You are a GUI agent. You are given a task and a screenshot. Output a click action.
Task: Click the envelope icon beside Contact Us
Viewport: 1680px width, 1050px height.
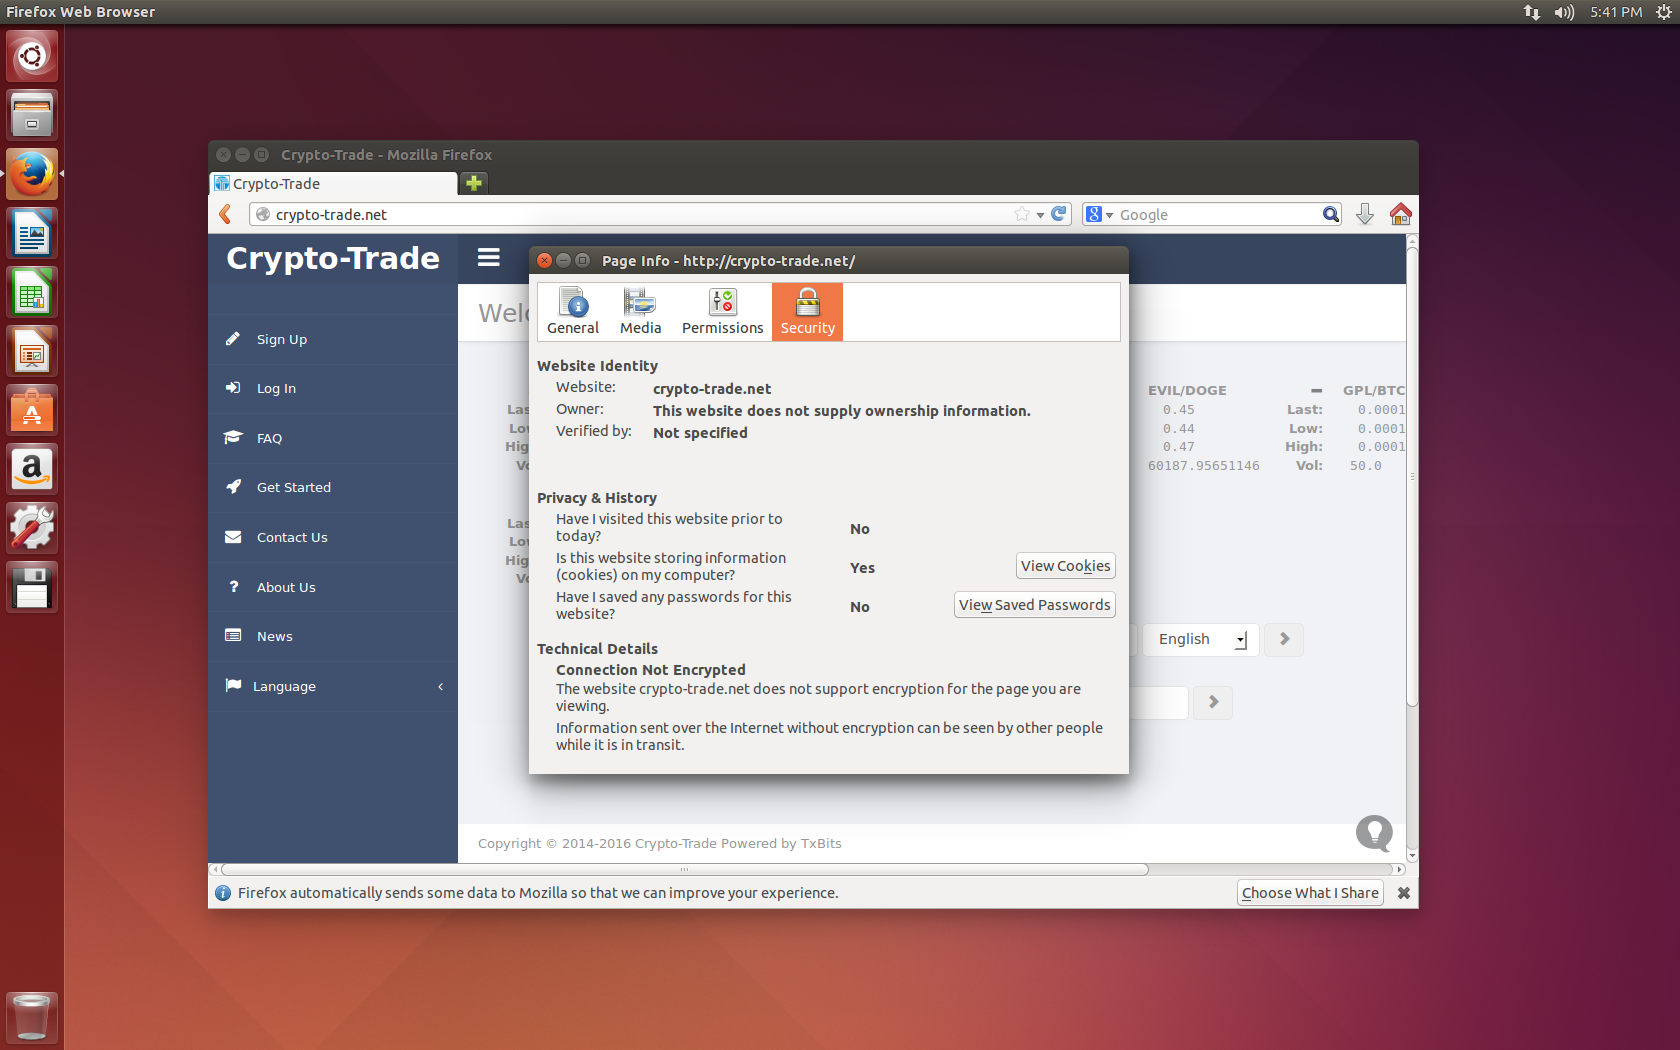[x=233, y=537]
